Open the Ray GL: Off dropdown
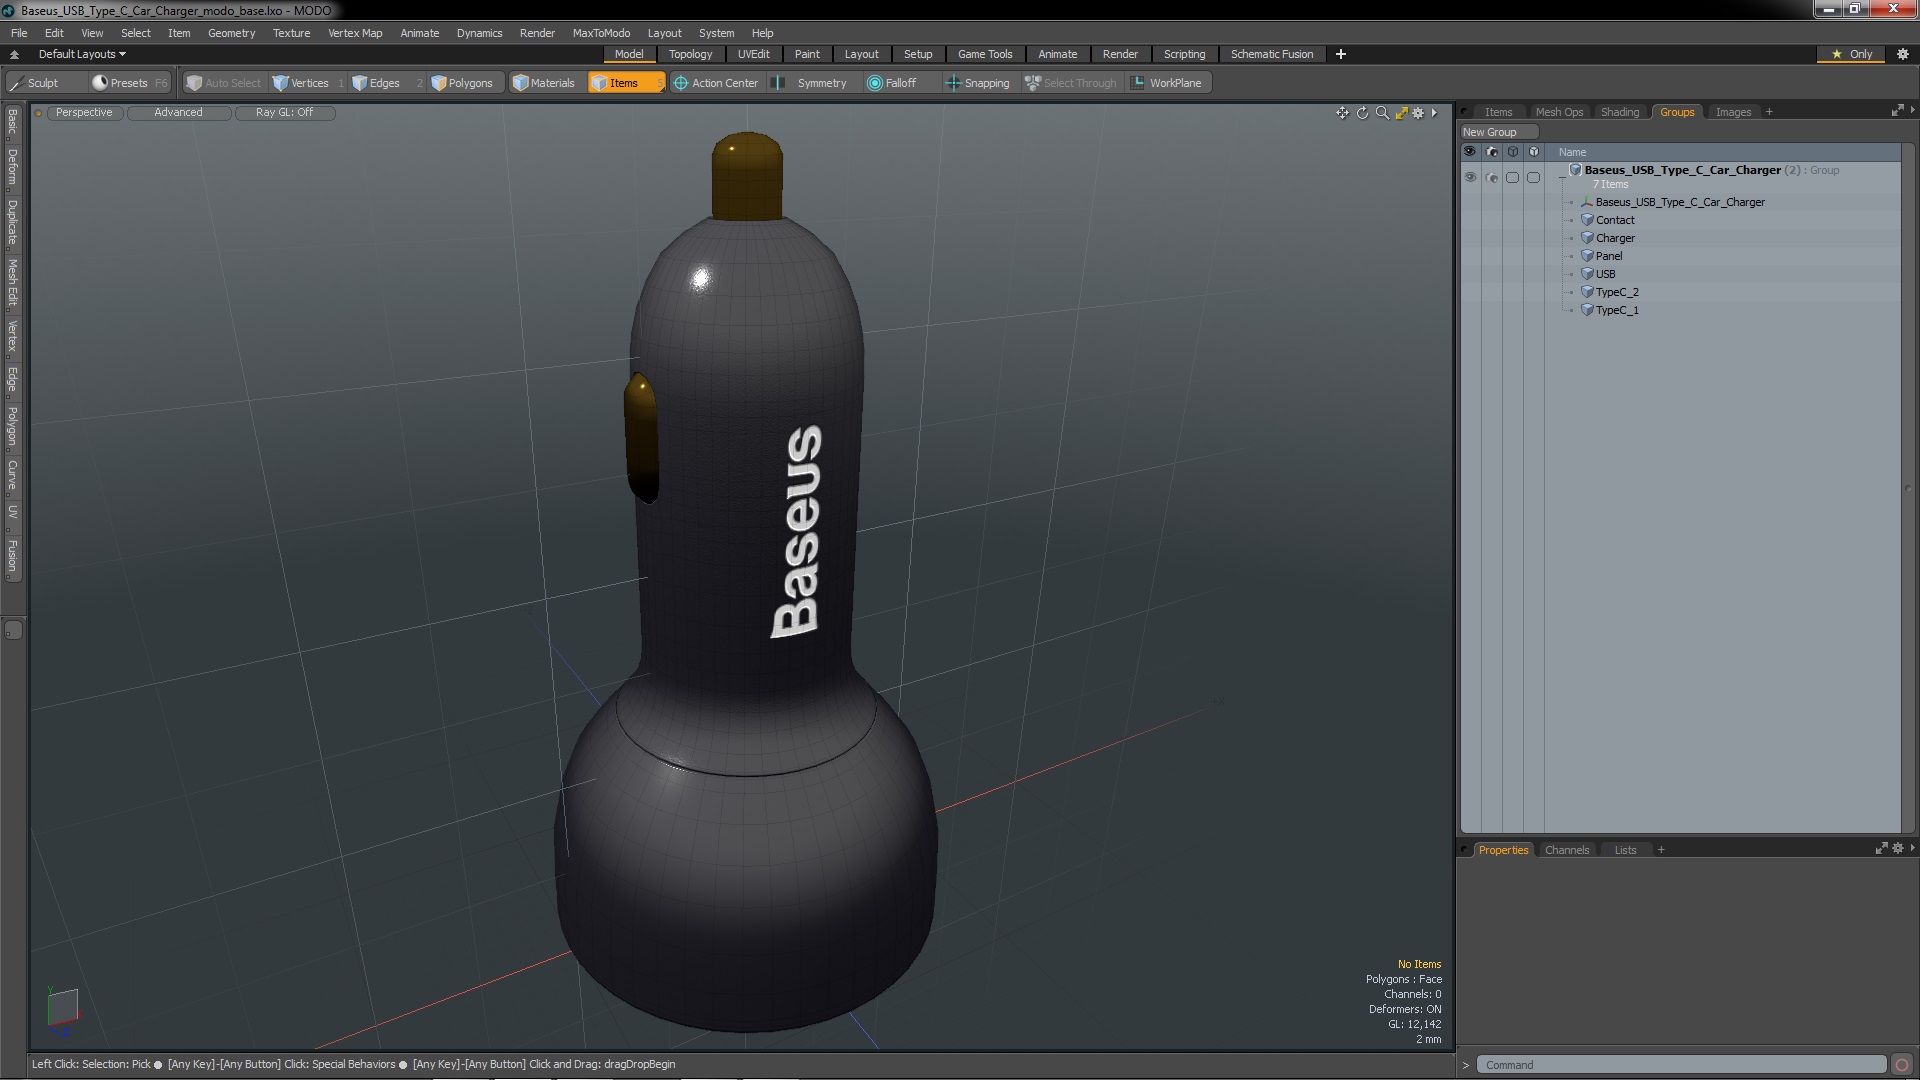 (284, 113)
